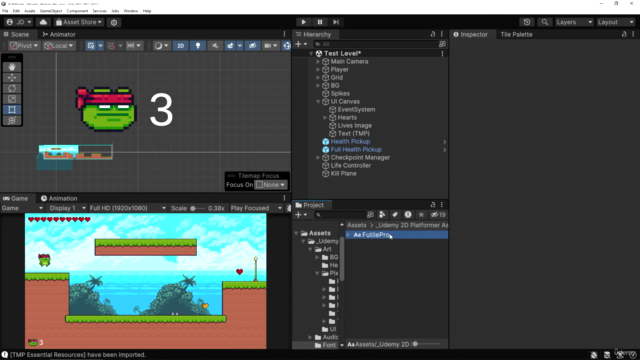Select the Transform tool
Viewport: 640px width, 360px height.
[x=12, y=120]
